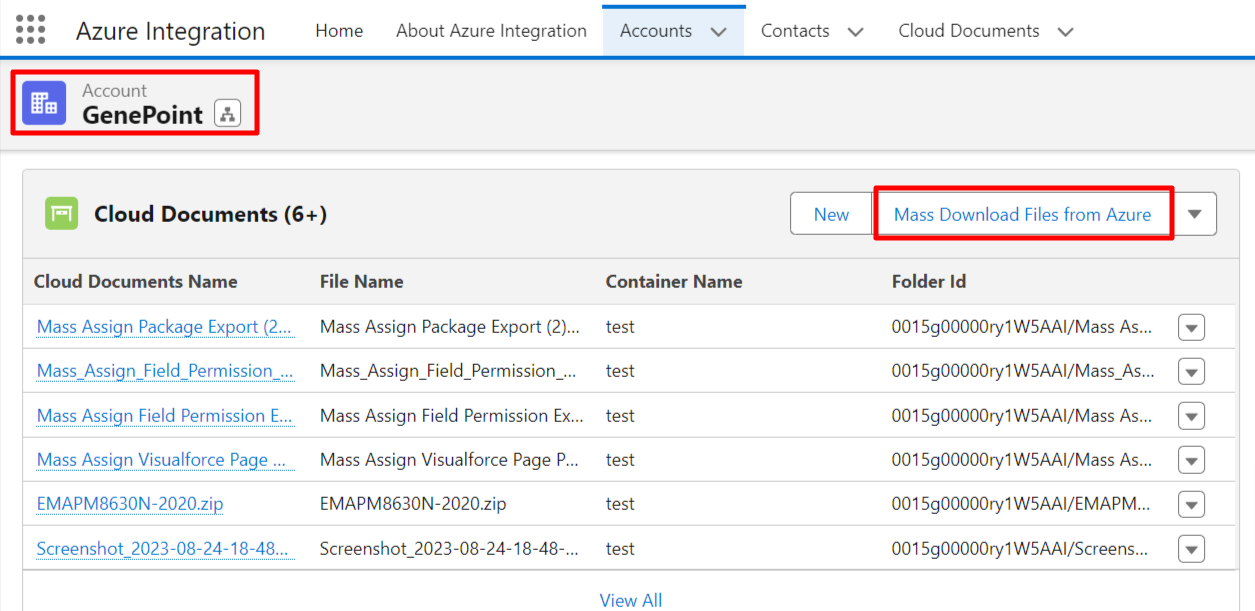Open Mass Assign Field Permission E document link
1255x611 pixels.
click(165, 416)
